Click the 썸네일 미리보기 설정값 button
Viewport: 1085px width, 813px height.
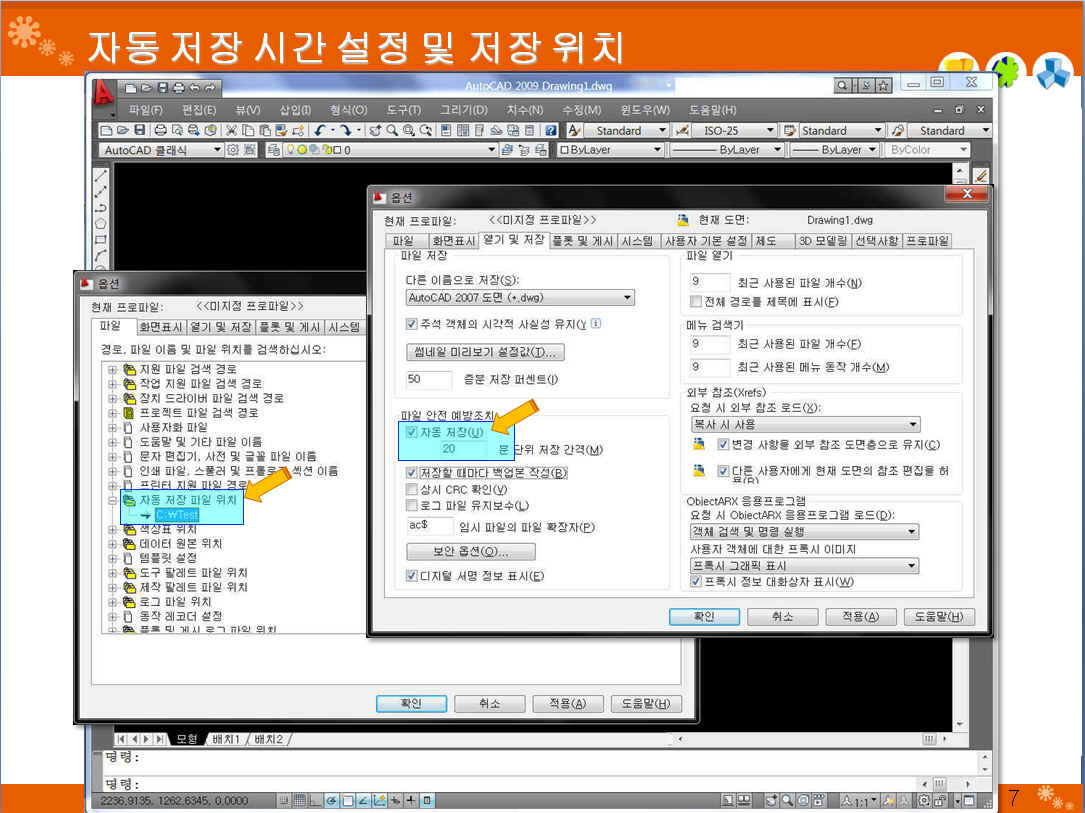[x=485, y=352]
